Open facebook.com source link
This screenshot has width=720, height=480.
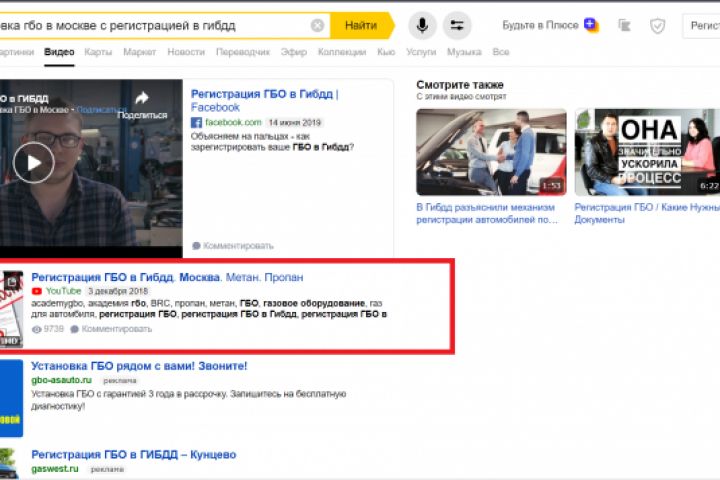coord(233,122)
